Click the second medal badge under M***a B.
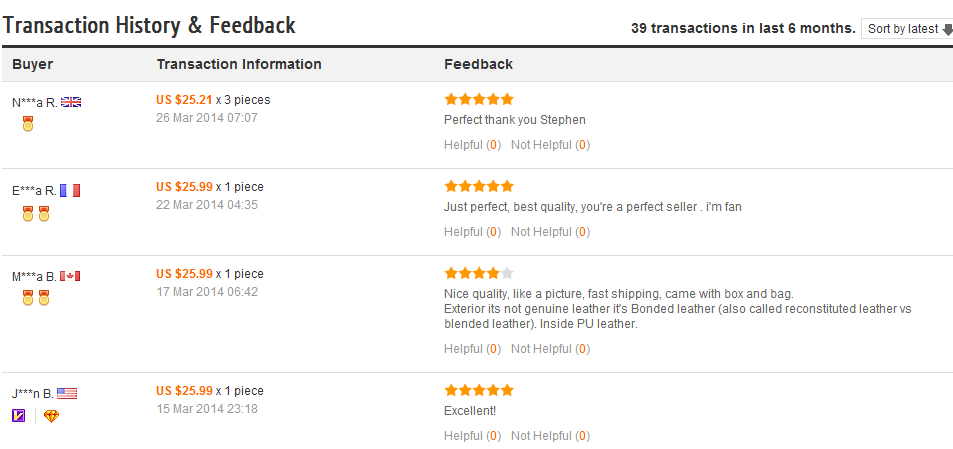 coord(43,298)
